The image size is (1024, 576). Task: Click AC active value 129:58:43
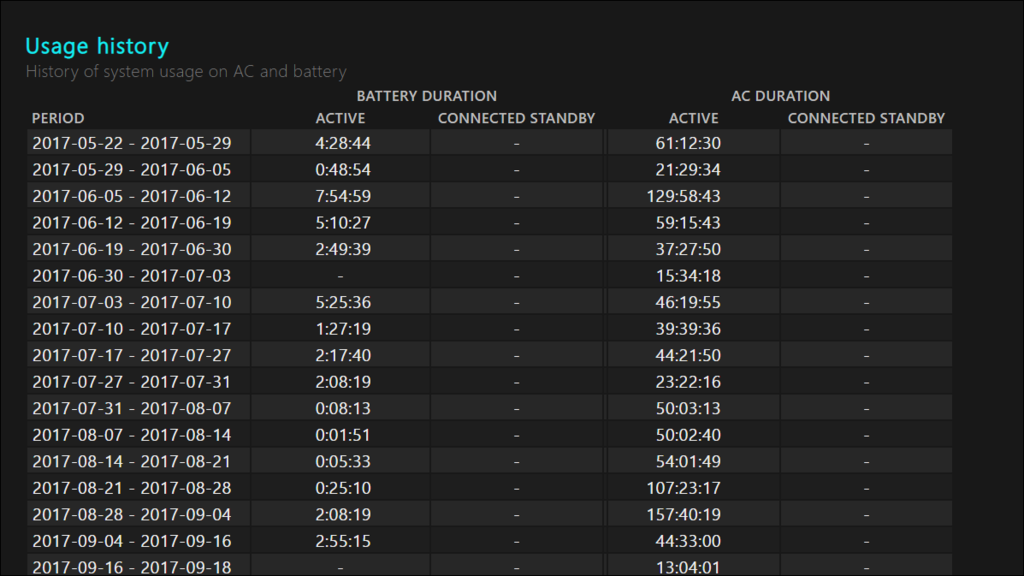point(684,196)
